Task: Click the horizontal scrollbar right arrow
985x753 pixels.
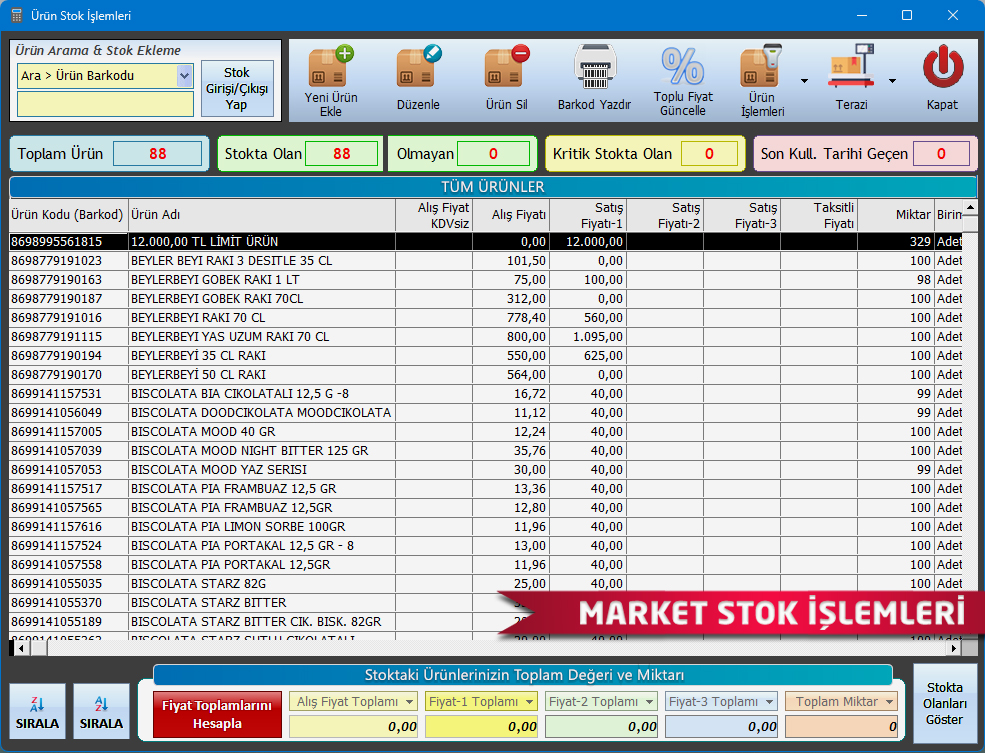Action: (x=954, y=647)
